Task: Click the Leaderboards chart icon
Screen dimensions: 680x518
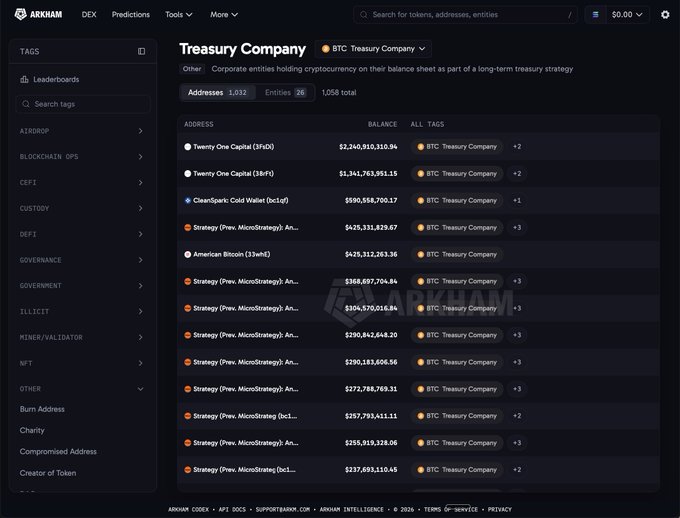Action: tap(24, 79)
